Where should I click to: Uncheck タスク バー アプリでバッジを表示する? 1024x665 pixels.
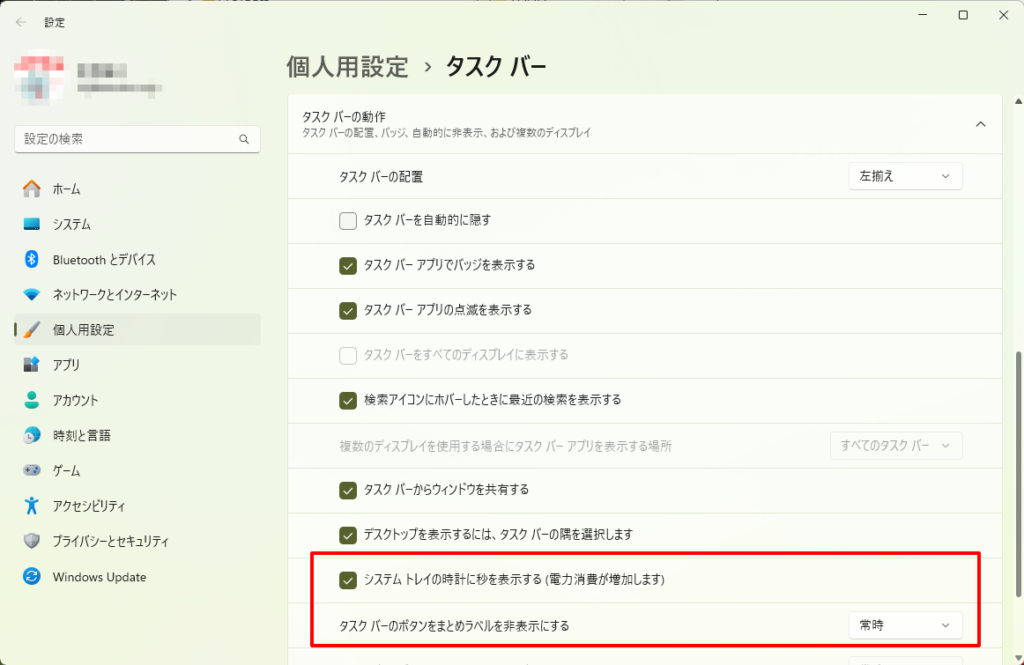pos(348,265)
